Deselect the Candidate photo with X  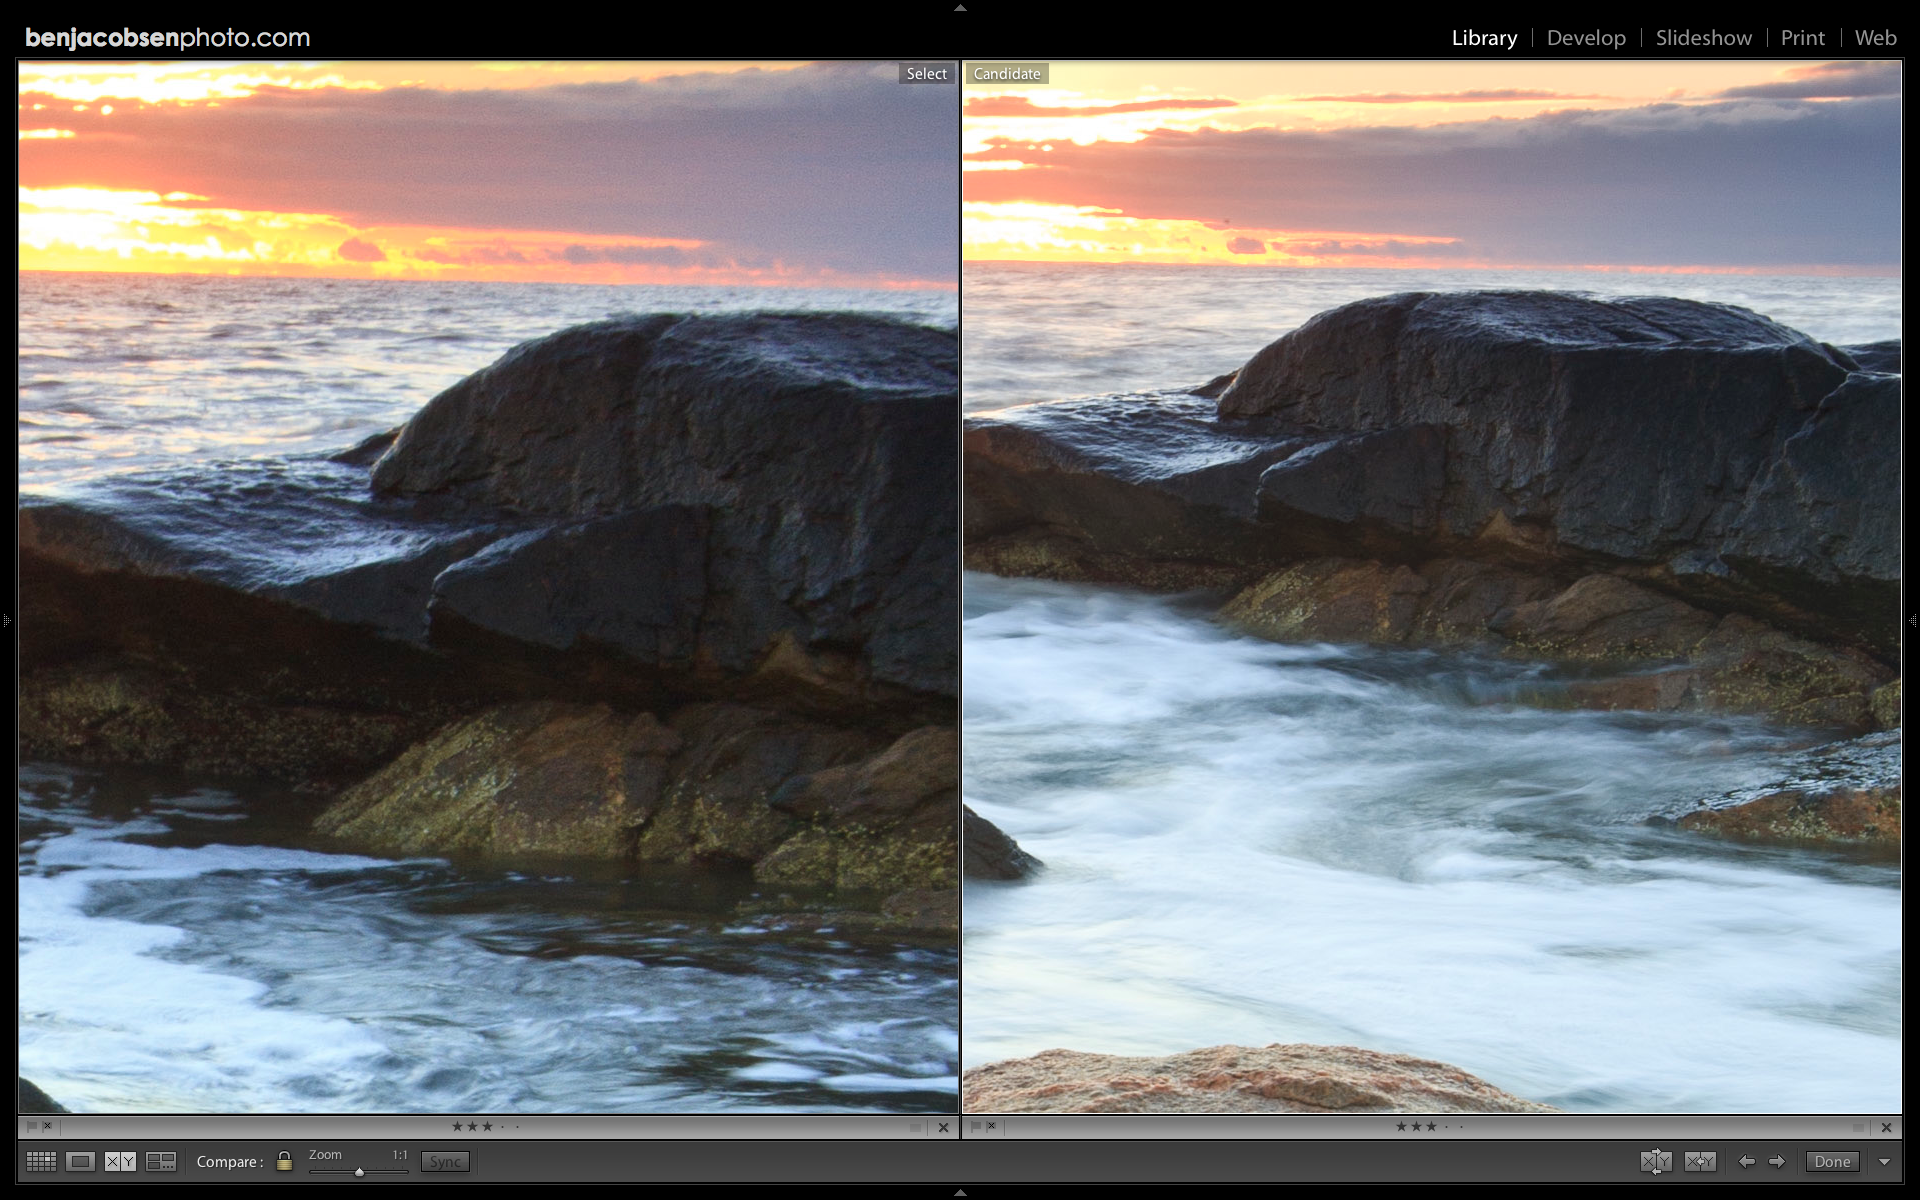(x=1886, y=1127)
